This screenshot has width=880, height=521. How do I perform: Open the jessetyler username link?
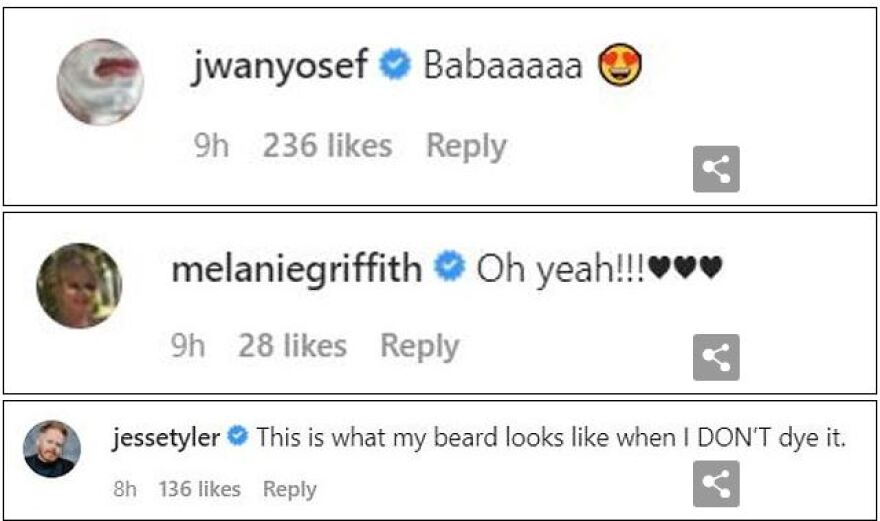pos(166,437)
